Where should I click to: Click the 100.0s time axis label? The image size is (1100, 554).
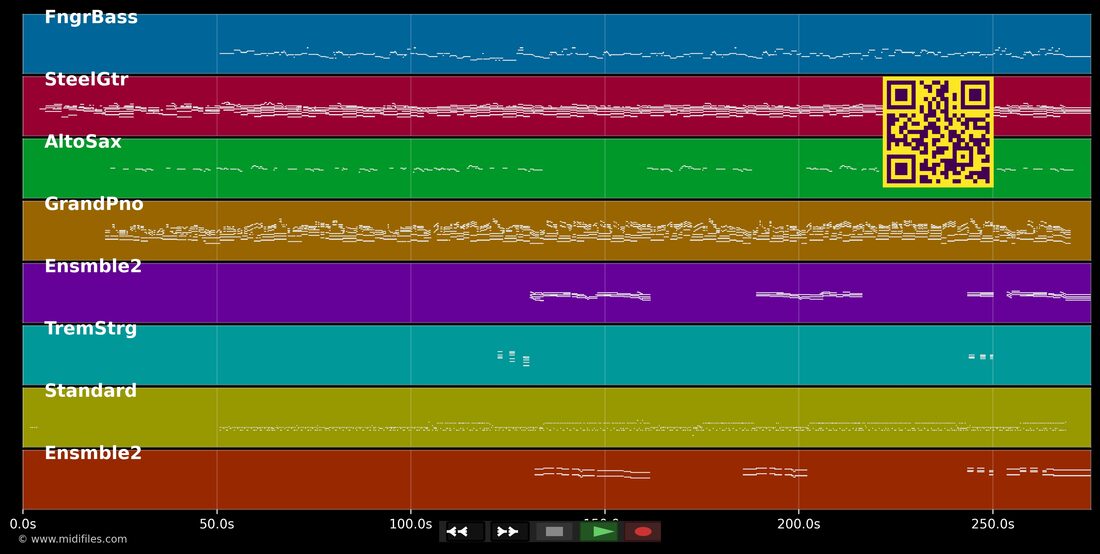(410, 524)
